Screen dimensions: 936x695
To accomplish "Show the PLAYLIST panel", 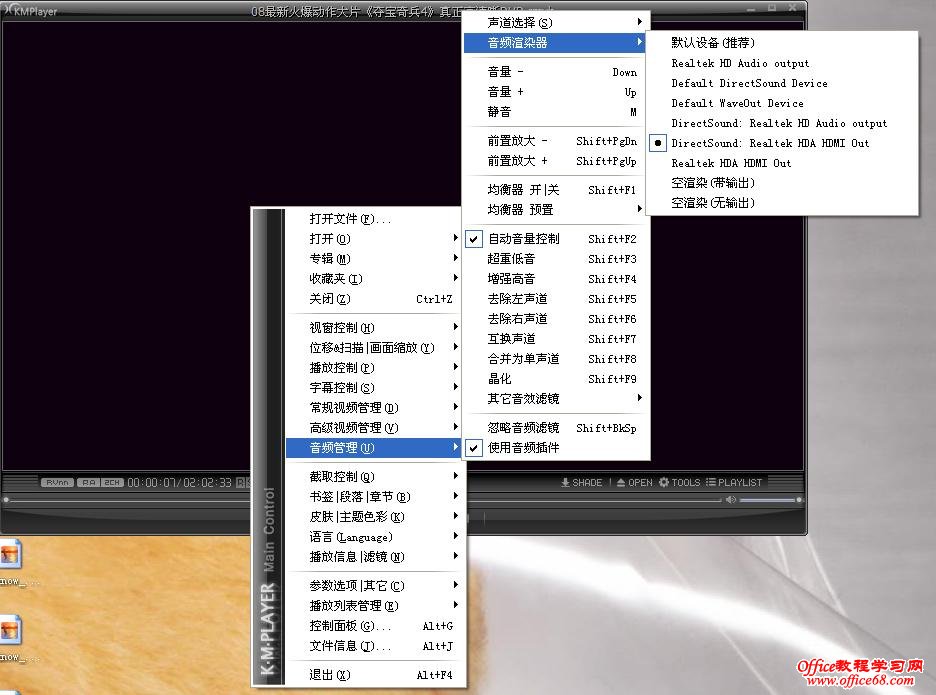I will coord(734,482).
